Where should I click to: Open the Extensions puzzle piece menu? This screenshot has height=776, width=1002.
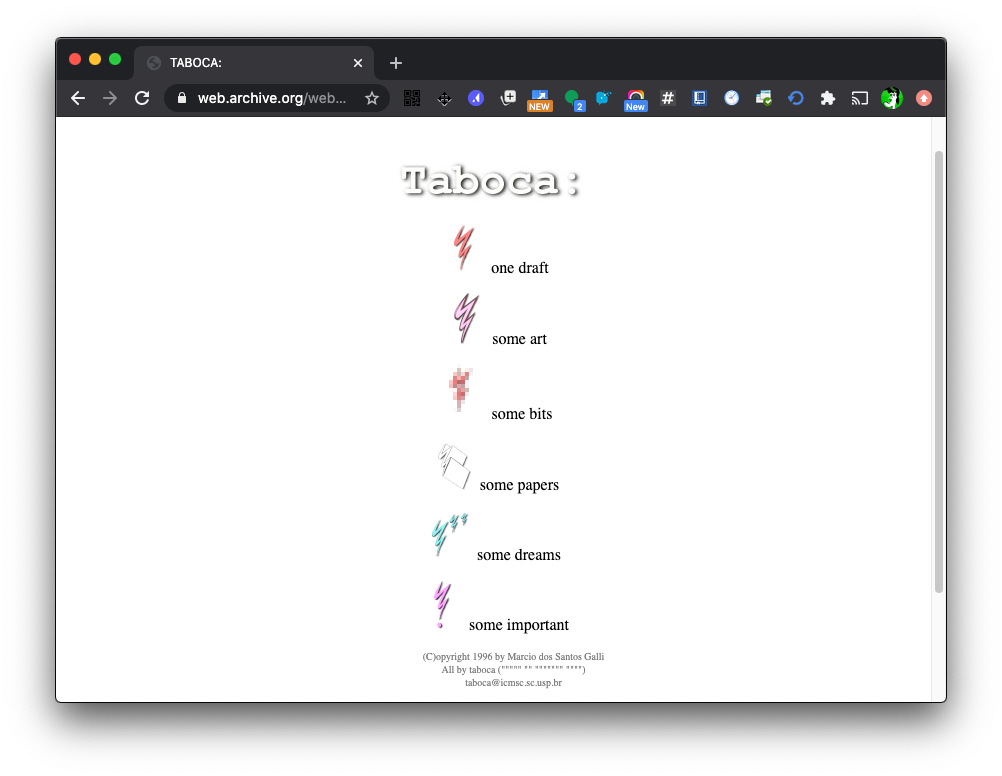[x=828, y=98]
